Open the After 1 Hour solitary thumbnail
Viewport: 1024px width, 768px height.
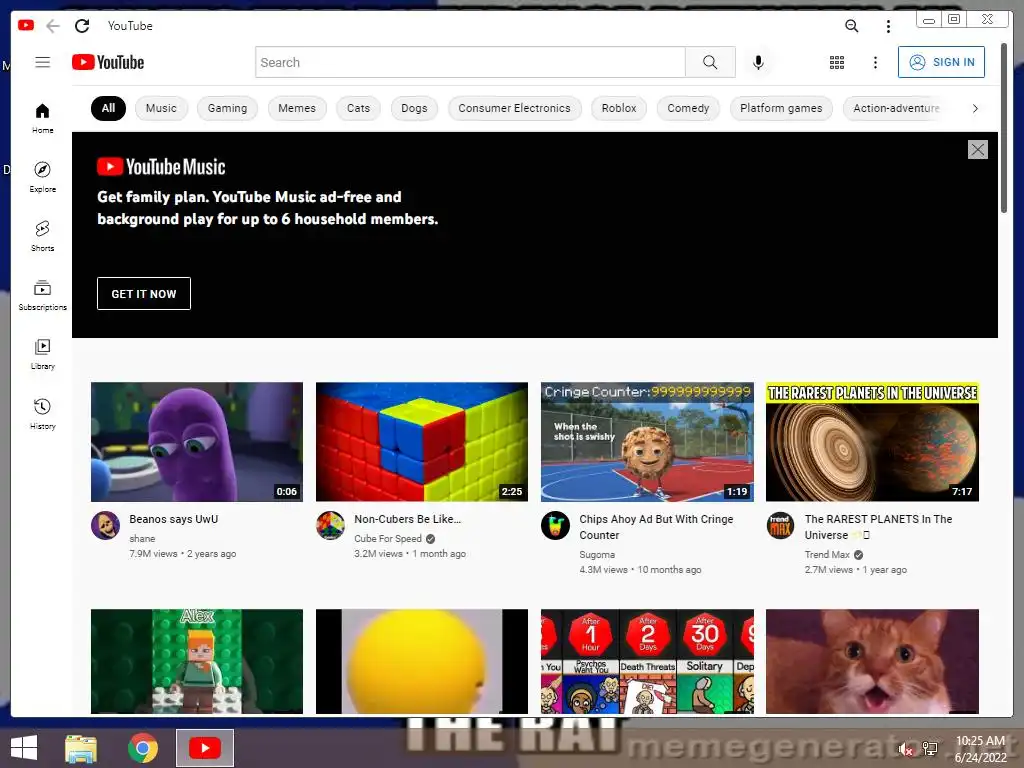point(647,662)
